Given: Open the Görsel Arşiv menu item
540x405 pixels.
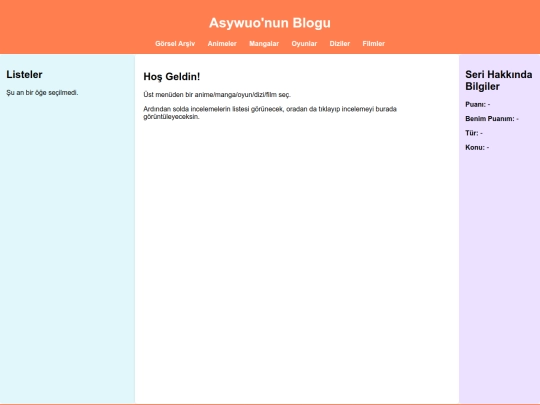Looking at the screenshot, I should pyautogui.click(x=175, y=44).
